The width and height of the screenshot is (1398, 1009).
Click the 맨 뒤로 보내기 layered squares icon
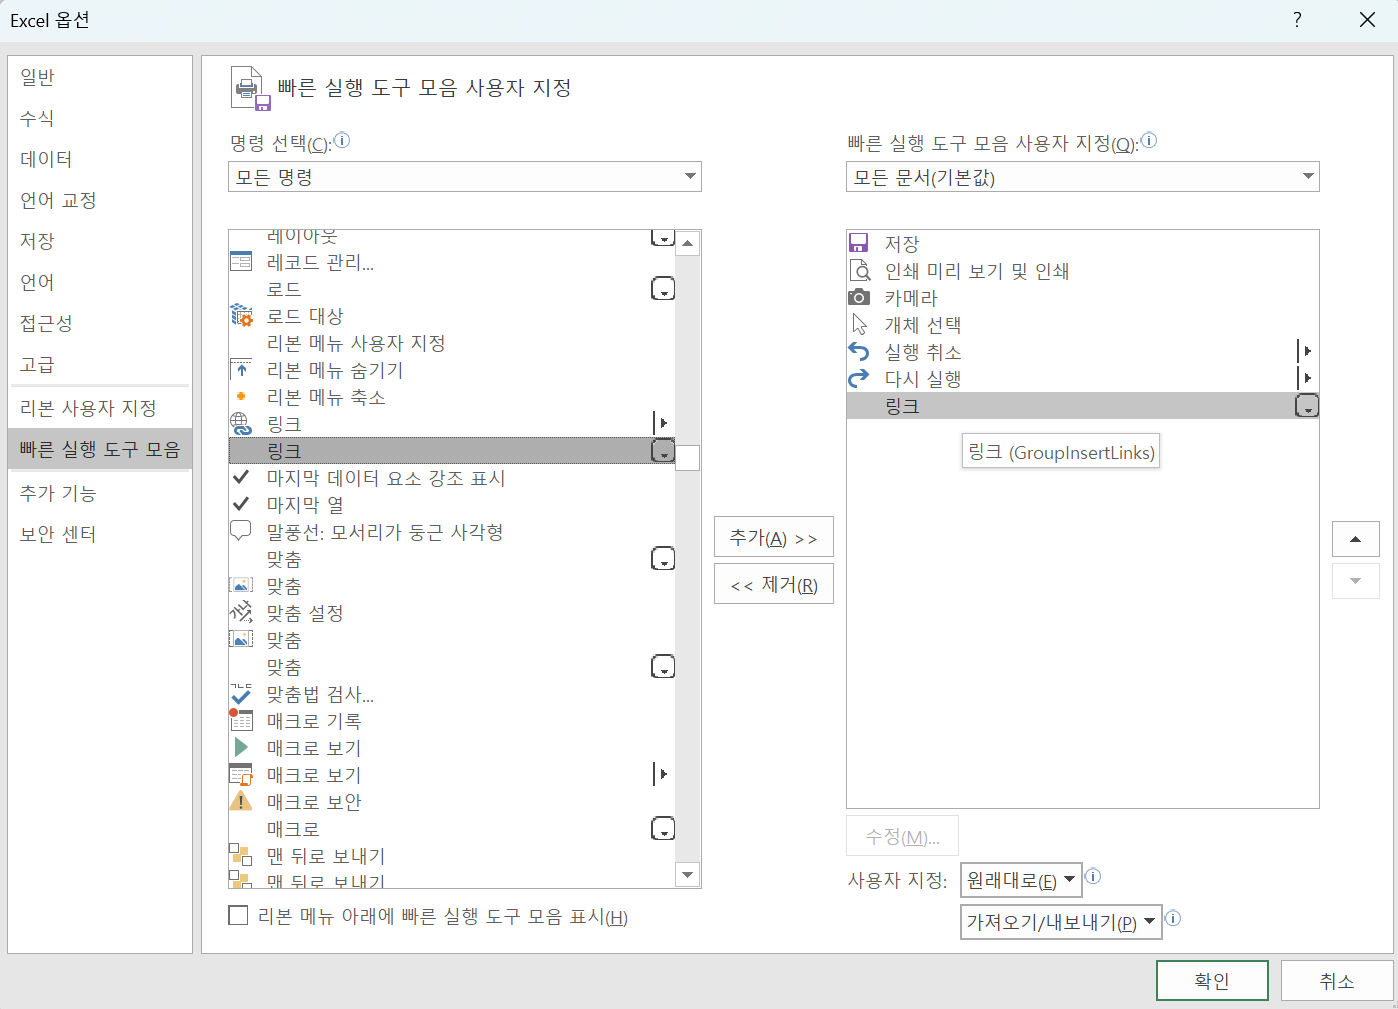(x=241, y=855)
